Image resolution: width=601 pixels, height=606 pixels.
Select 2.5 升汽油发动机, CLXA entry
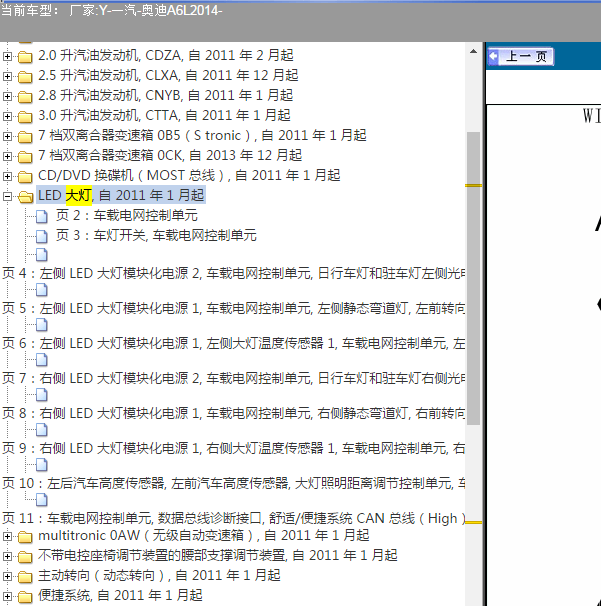(x=168, y=75)
